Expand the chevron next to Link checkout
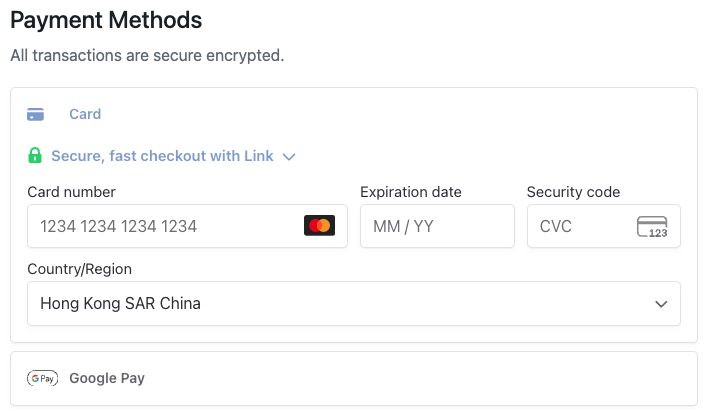 click(x=289, y=157)
